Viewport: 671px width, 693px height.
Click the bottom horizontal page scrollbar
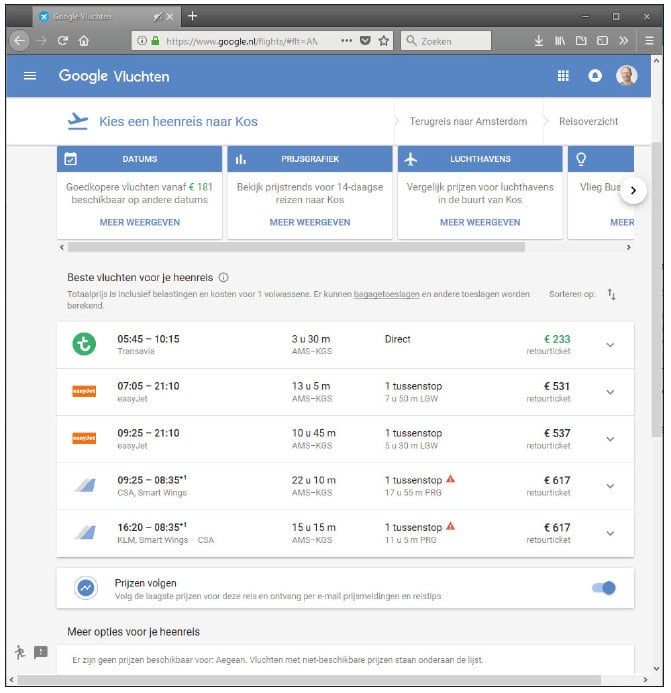[309, 679]
